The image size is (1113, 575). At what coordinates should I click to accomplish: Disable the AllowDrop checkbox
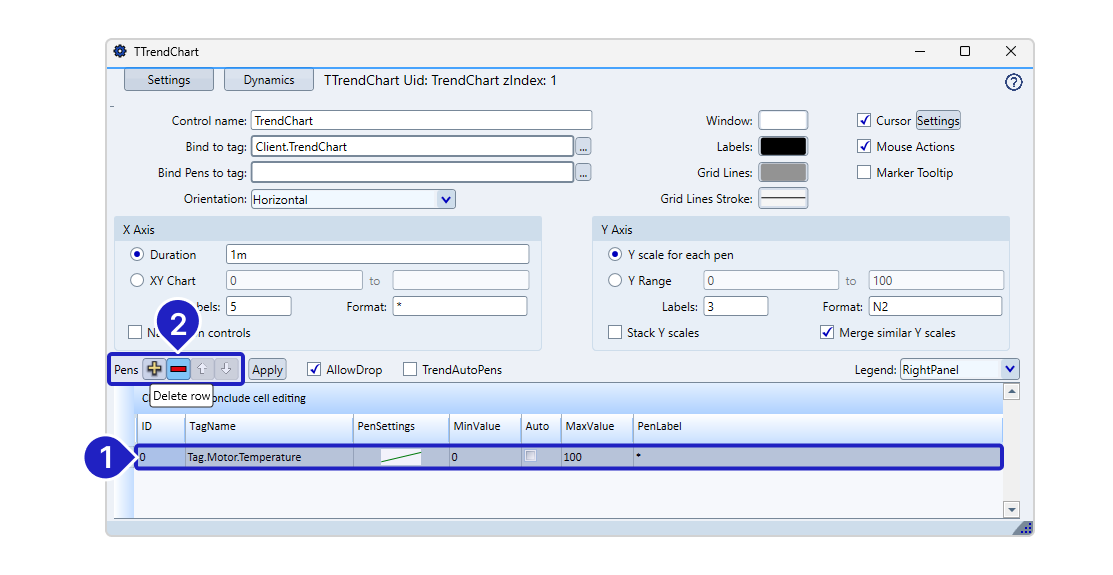pyautogui.click(x=314, y=370)
